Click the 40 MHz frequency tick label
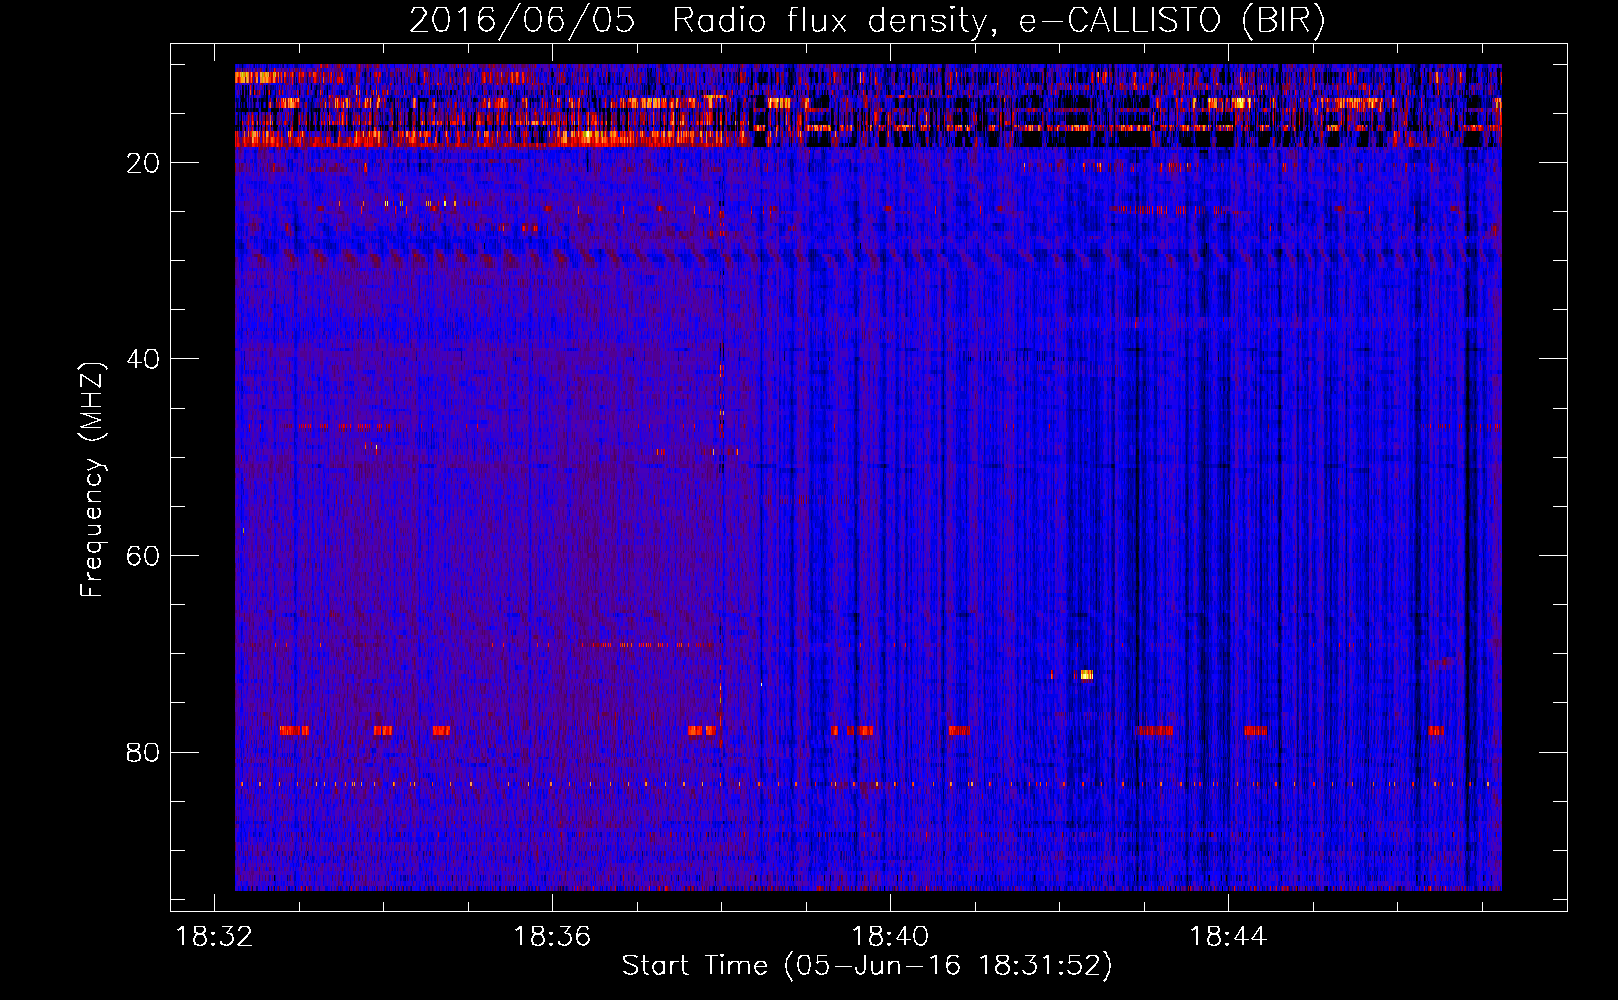 143,359
